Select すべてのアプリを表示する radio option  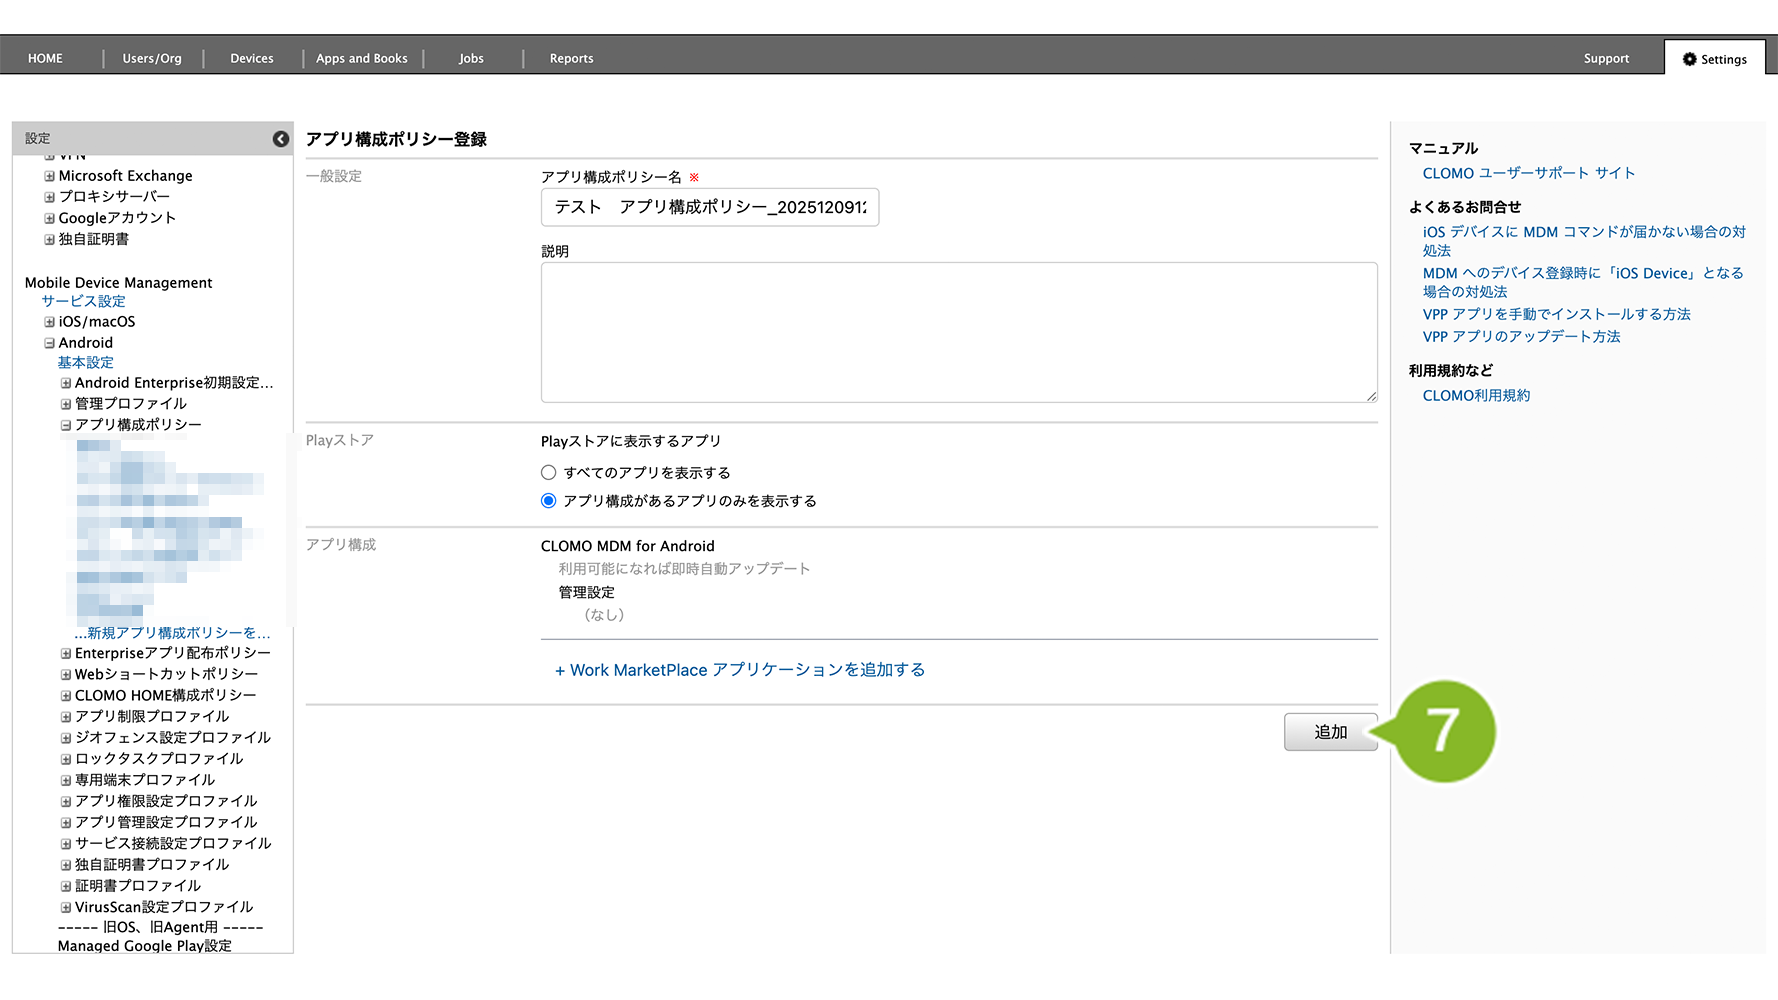[x=548, y=473]
